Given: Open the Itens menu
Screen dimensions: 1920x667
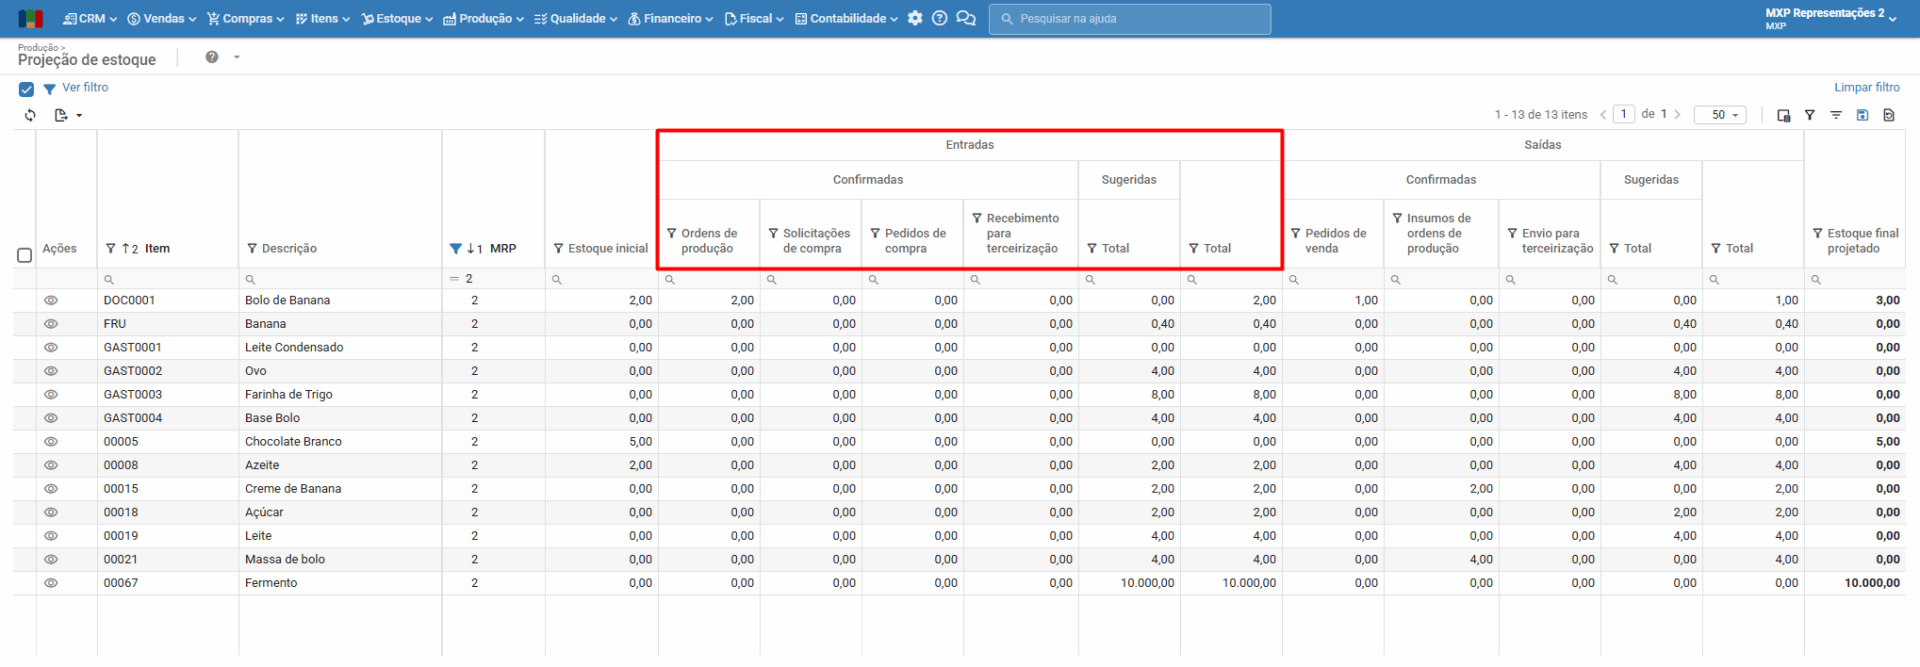Looking at the screenshot, I should 322,18.
